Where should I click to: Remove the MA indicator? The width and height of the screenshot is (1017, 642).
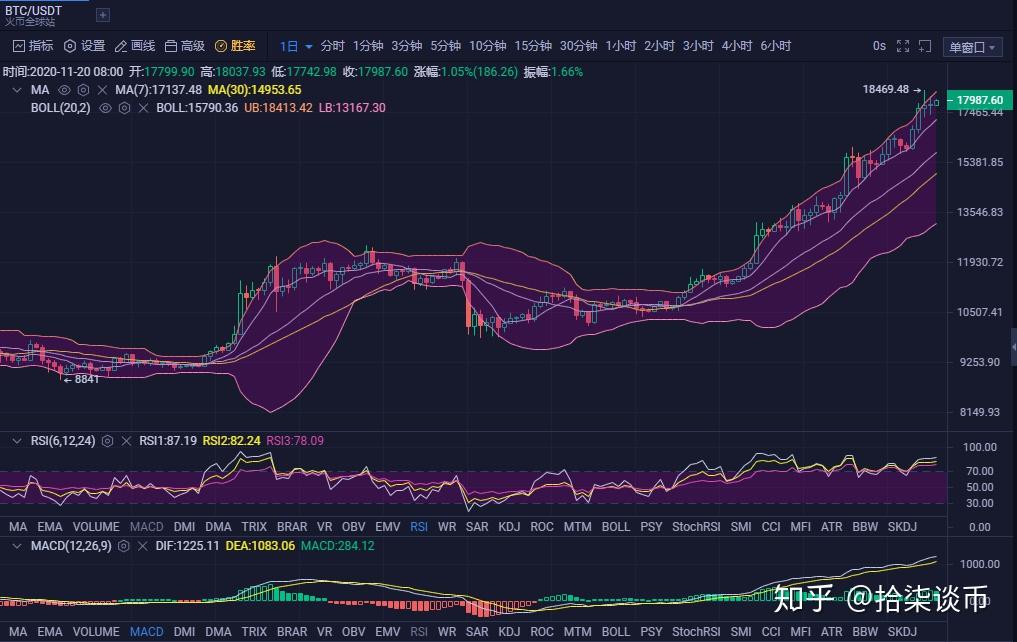(x=102, y=90)
